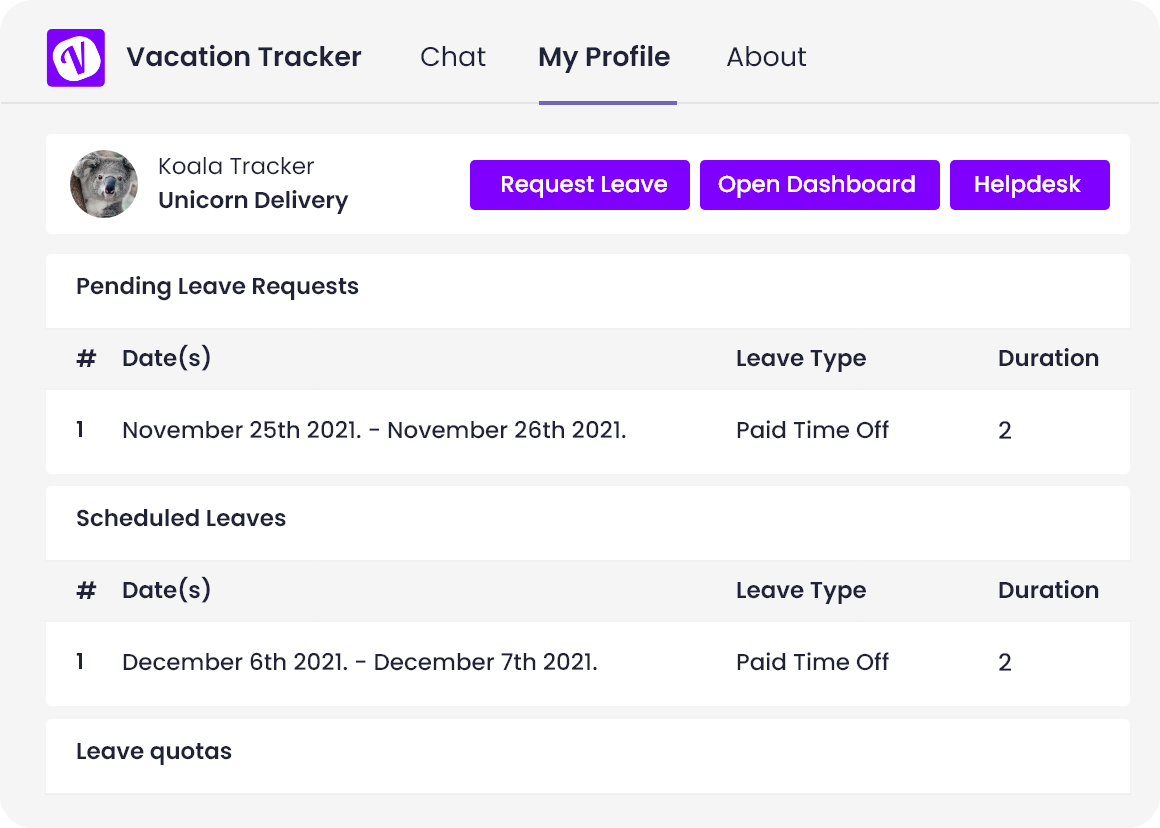Click the Duration header under Pending Leave Requests

click(1048, 358)
